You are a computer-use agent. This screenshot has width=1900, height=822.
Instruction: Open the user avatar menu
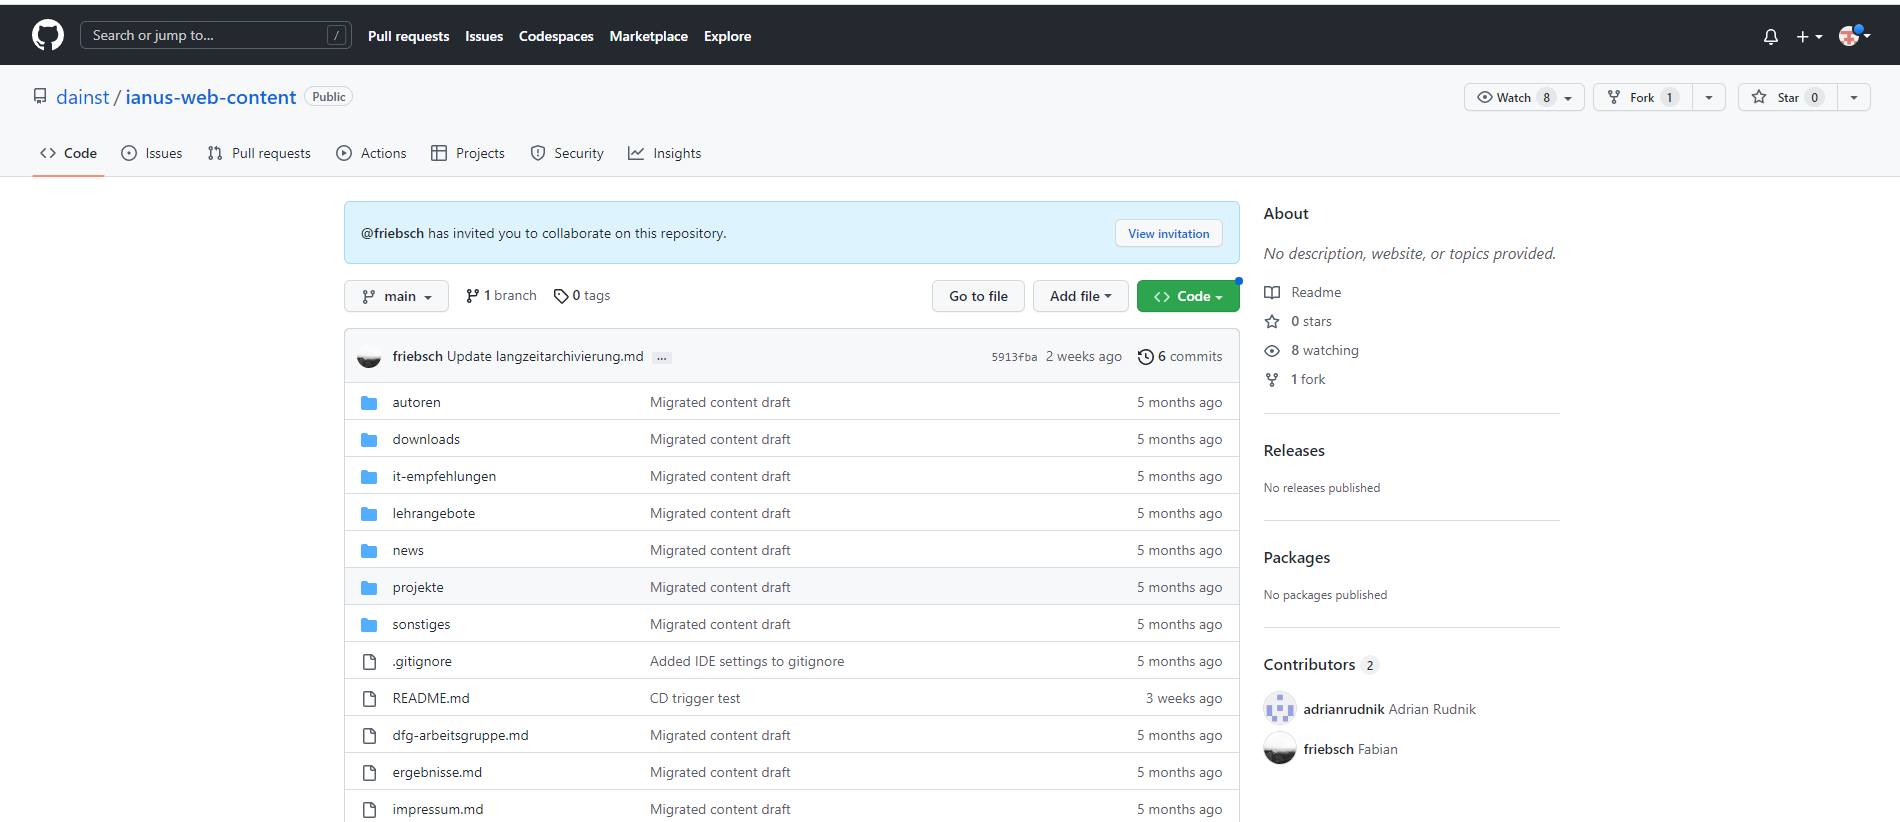pyautogui.click(x=1854, y=36)
